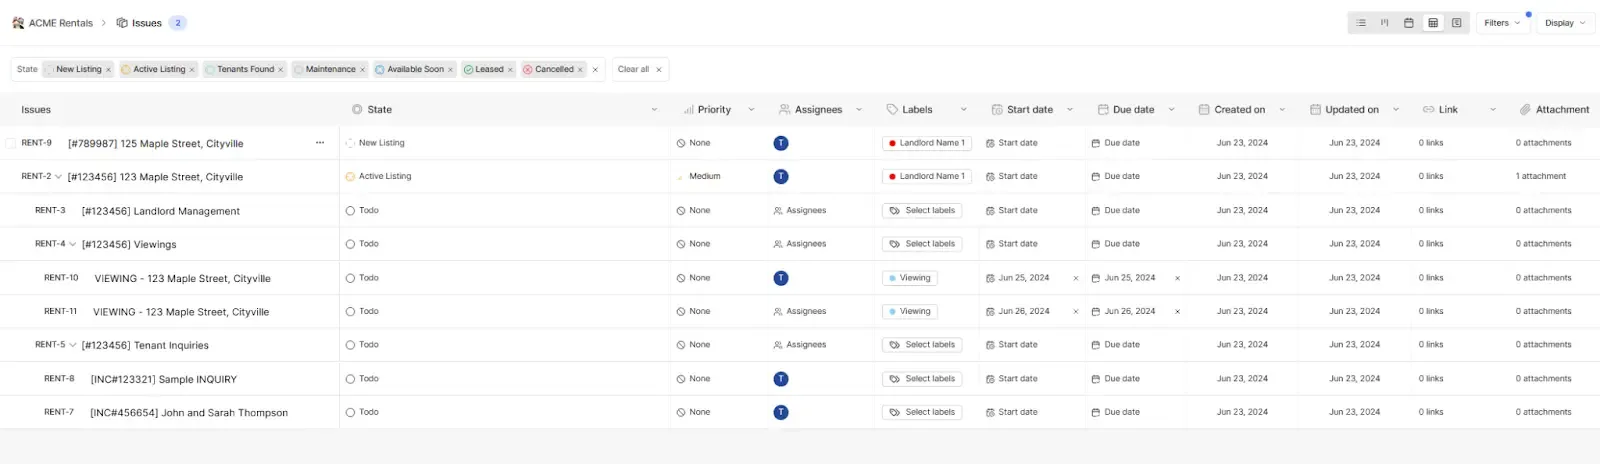Switch to calendar layout view
The image size is (1600, 464).
[1409, 23]
